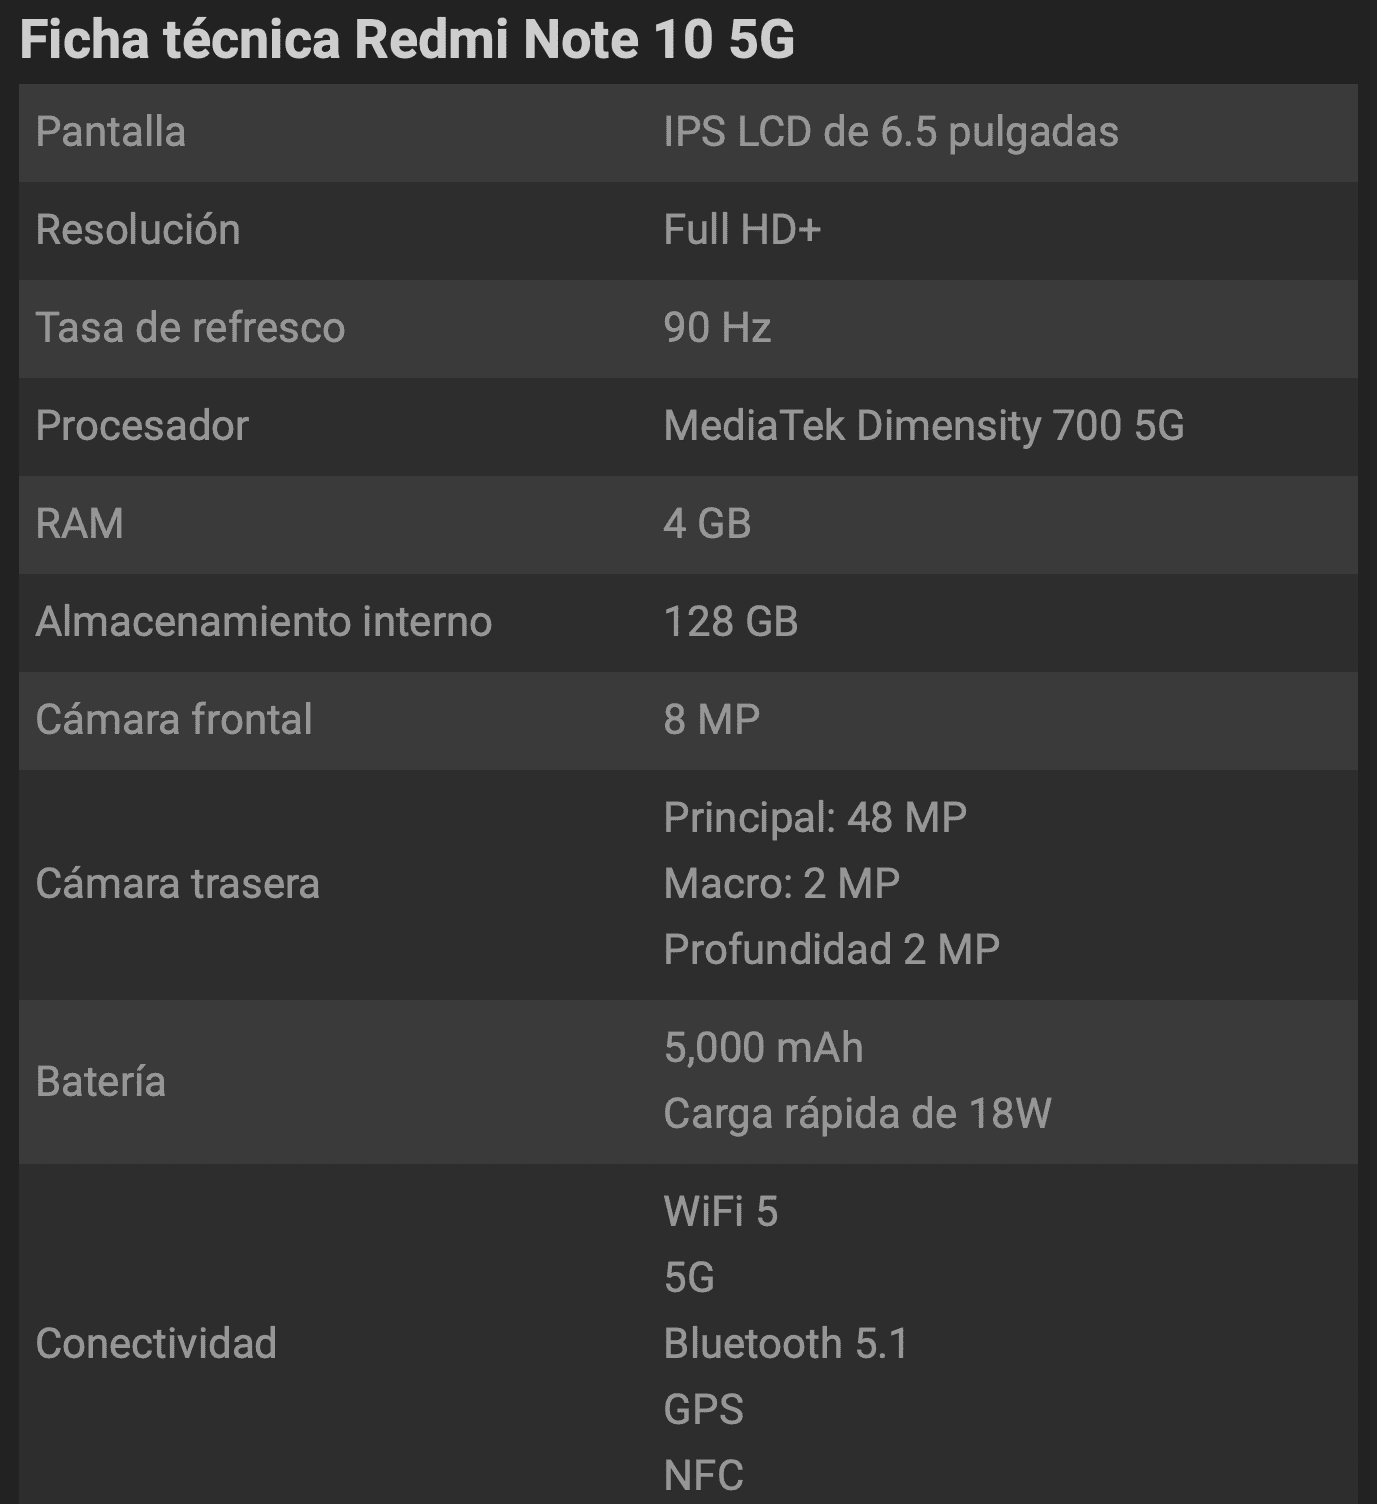Image resolution: width=1377 pixels, height=1504 pixels.
Task: Select the Conectividad row label
Action: click(x=156, y=1344)
